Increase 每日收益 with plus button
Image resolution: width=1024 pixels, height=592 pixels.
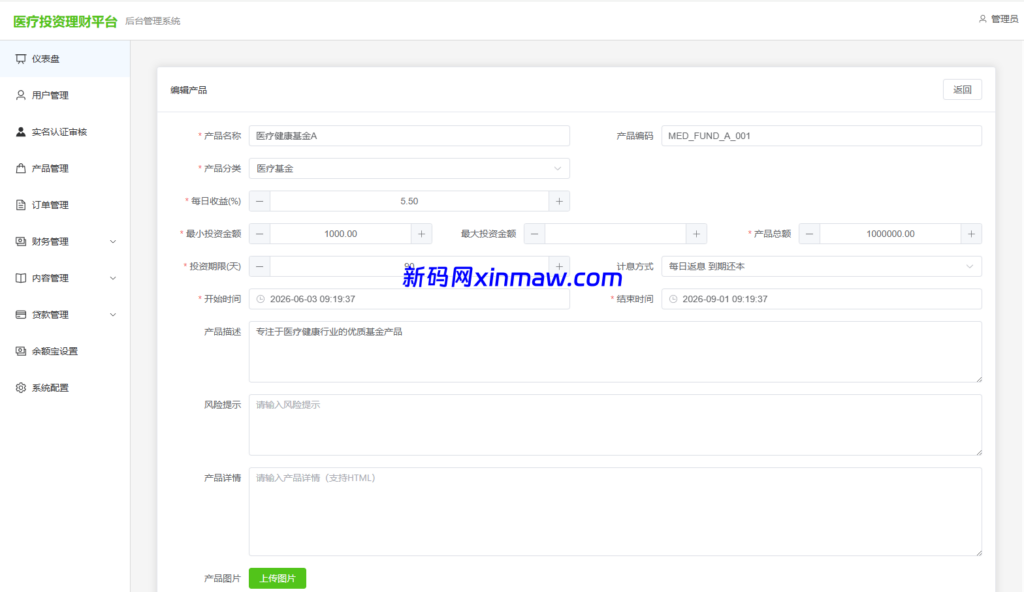559,201
